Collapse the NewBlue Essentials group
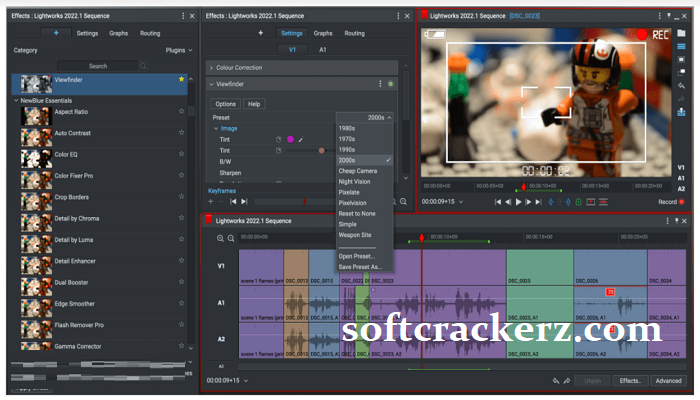The width and height of the screenshot is (700, 400). [17, 101]
